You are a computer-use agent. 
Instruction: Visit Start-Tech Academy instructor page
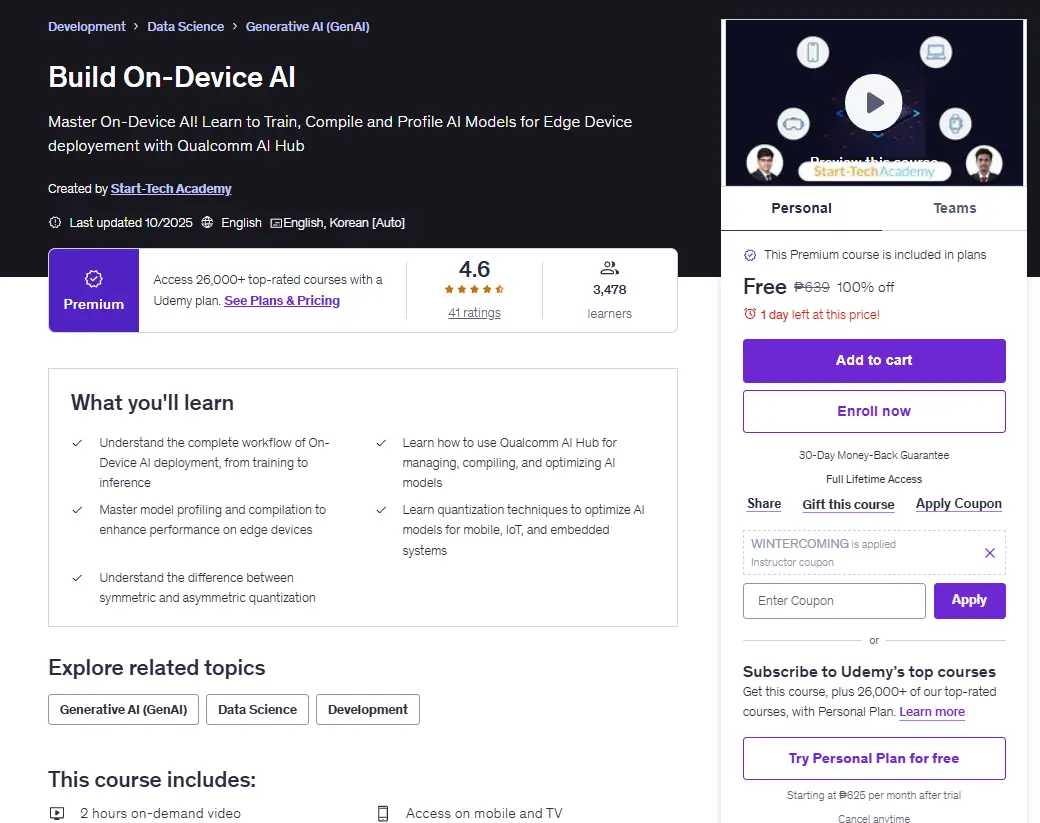171,188
